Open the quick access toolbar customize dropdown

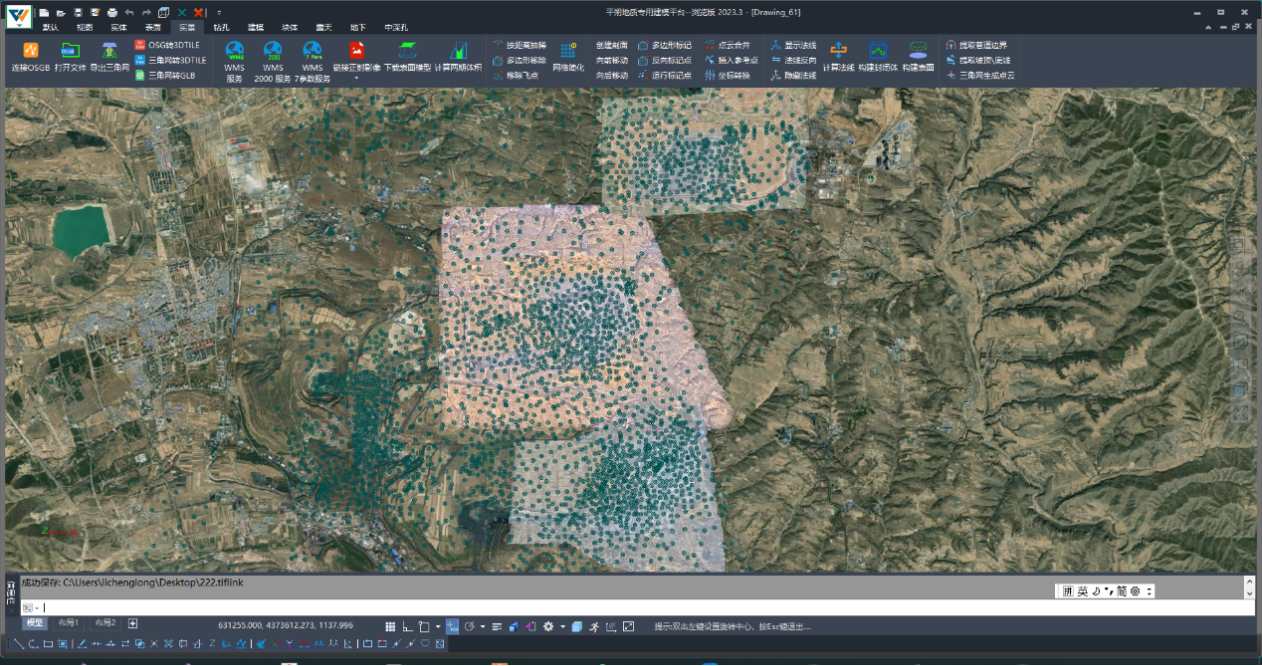pyautogui.click(x=219, y=12)
